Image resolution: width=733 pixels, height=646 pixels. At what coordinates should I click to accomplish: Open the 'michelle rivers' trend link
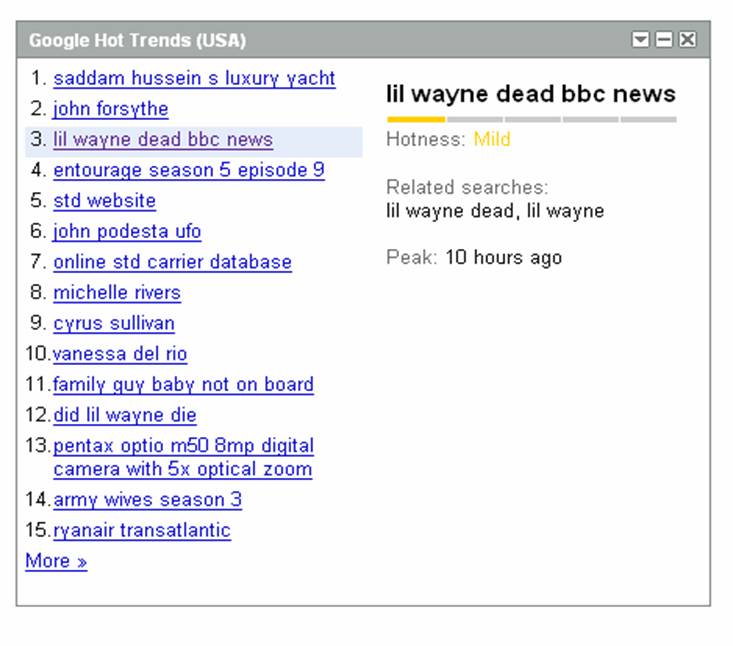(117, 293)
